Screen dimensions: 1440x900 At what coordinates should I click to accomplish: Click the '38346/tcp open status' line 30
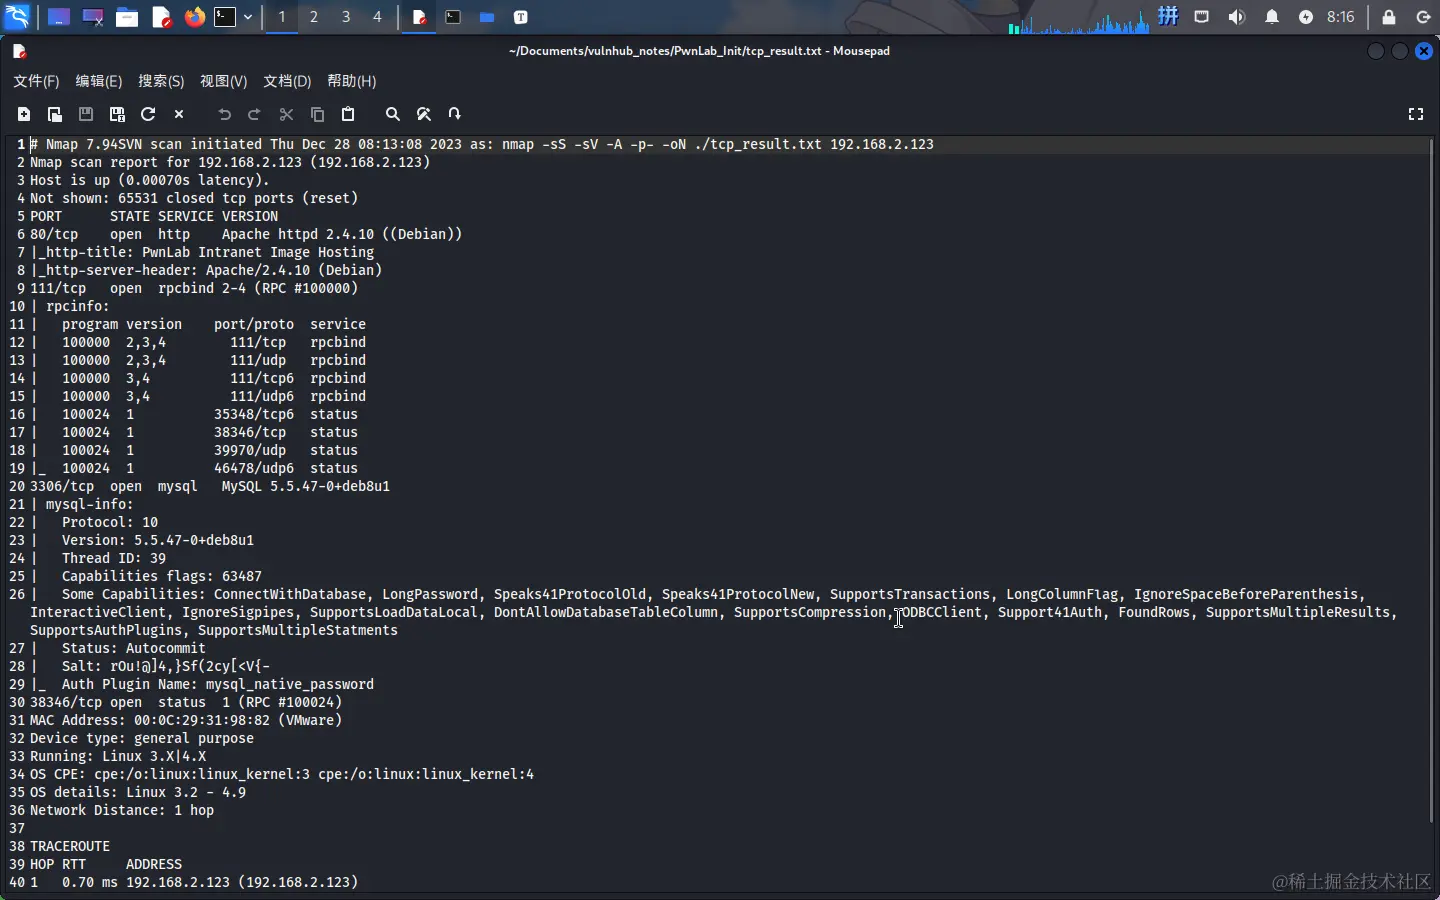tap(186, 702)
